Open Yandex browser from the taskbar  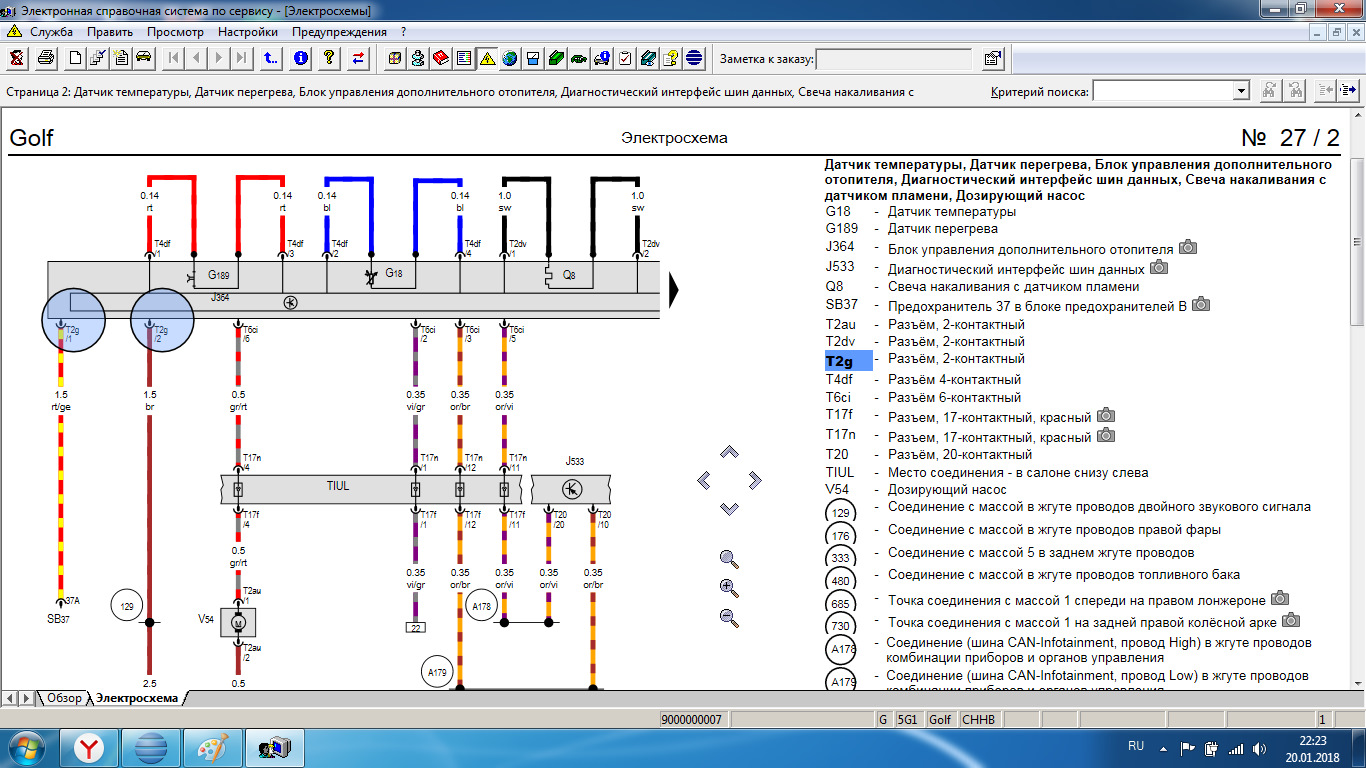tap(89, 747)
